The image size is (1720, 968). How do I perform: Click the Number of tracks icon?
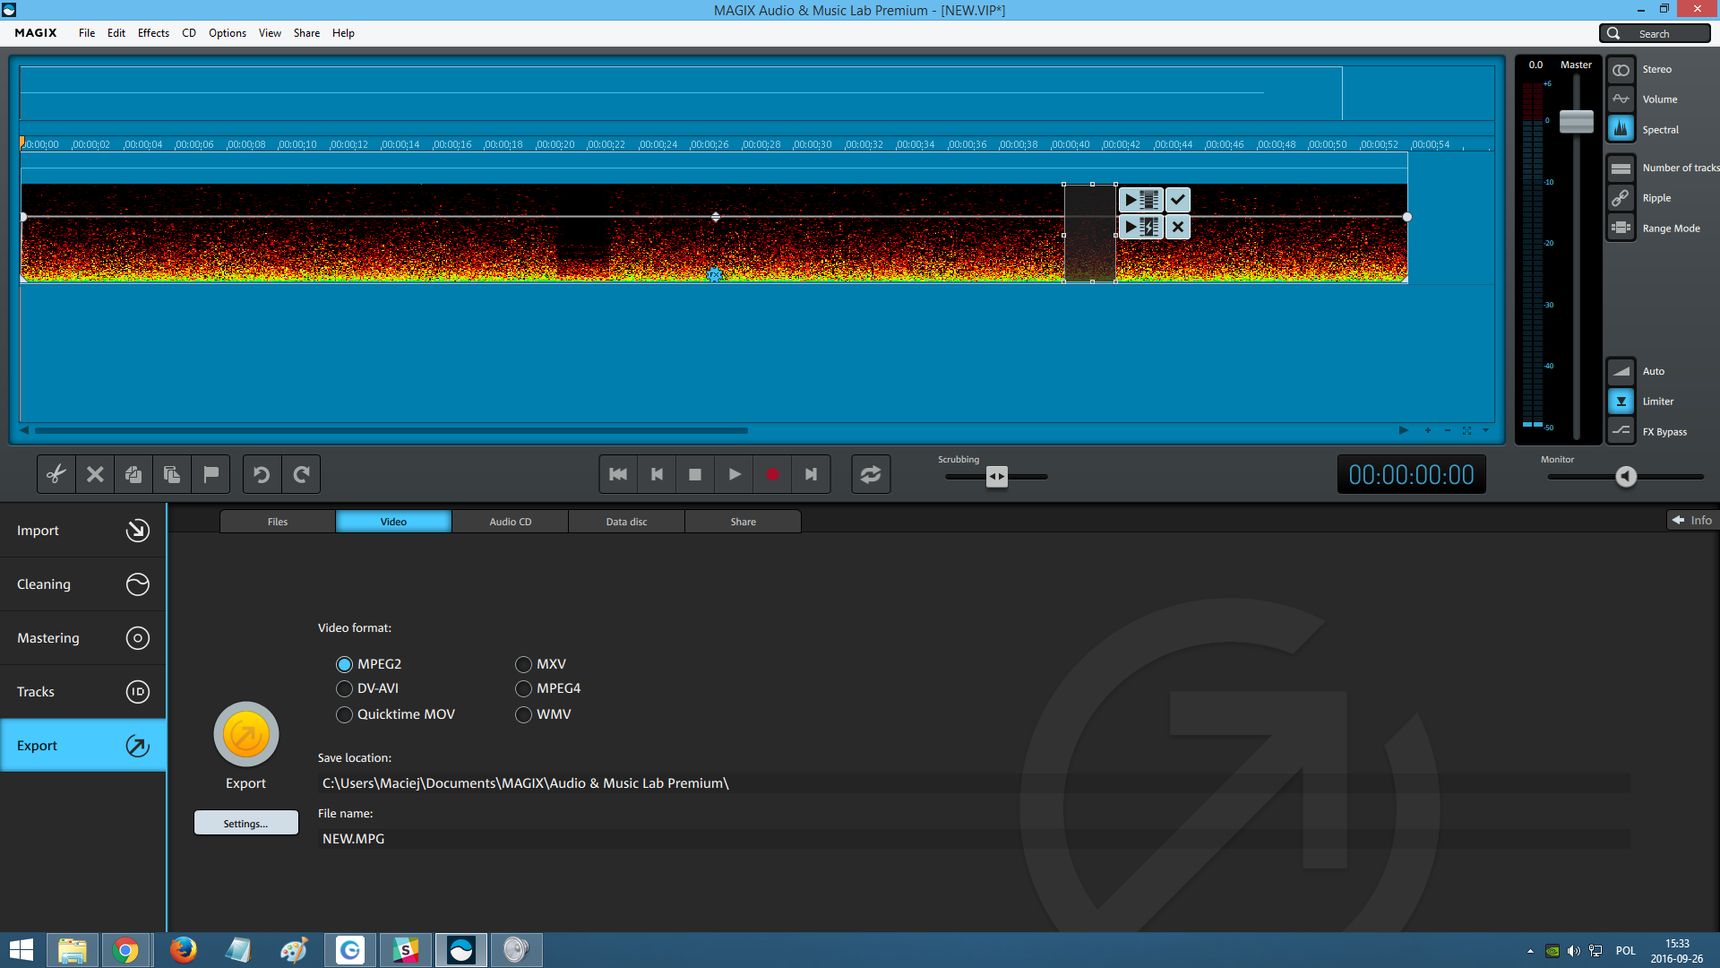[x=1621, y=168]
